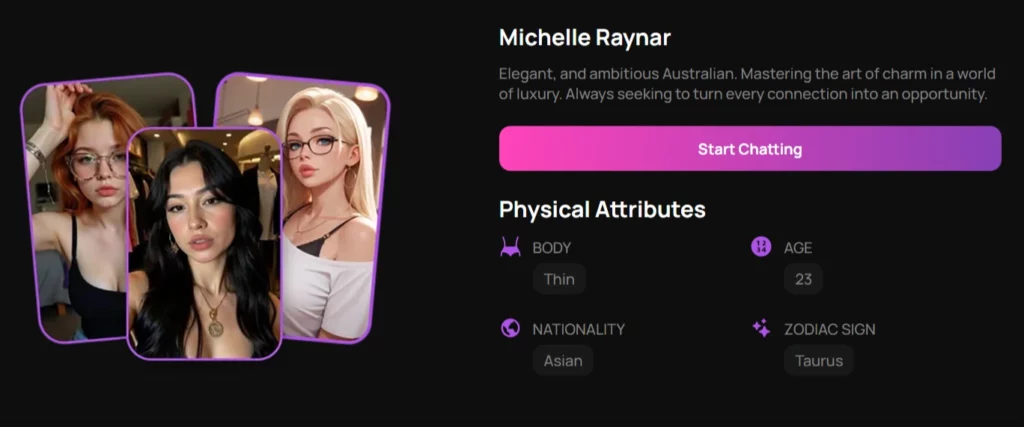
Task: Select the Thin body chip
Action: pyautogui.click(x=559, y=279)
